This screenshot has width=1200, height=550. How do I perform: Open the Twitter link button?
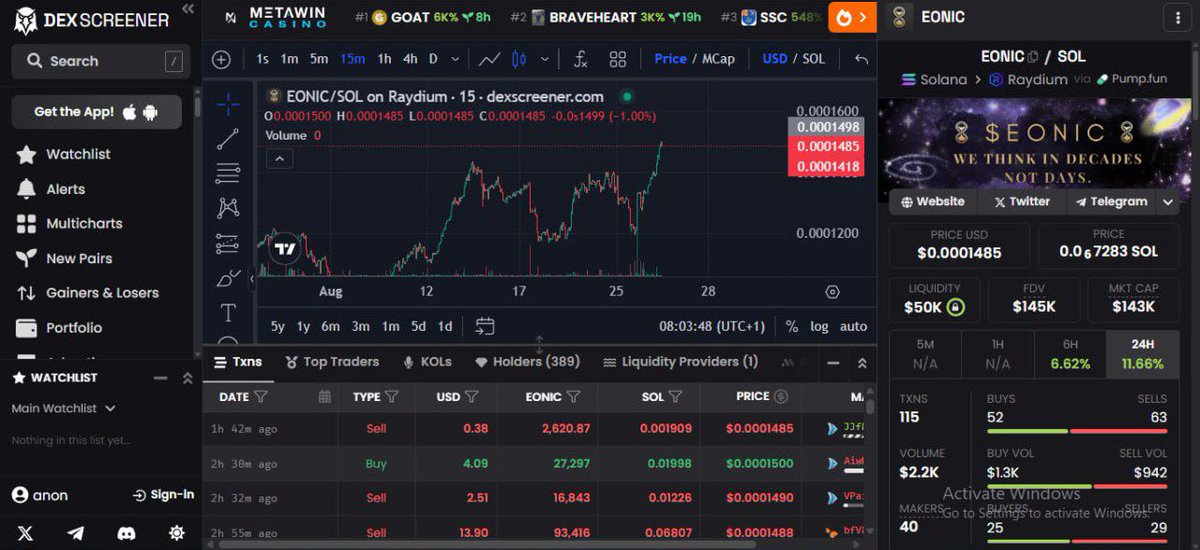pyautogui.click(x=1021, y=202)
